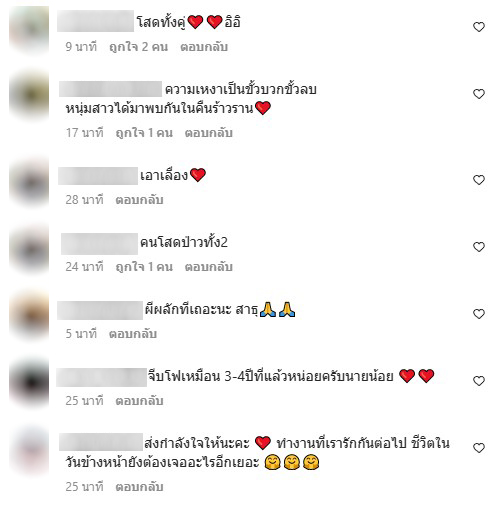Tap heart icon on "ส่งกำลังใจให้นะคะ" comment
498x507 pixels.
479,448
